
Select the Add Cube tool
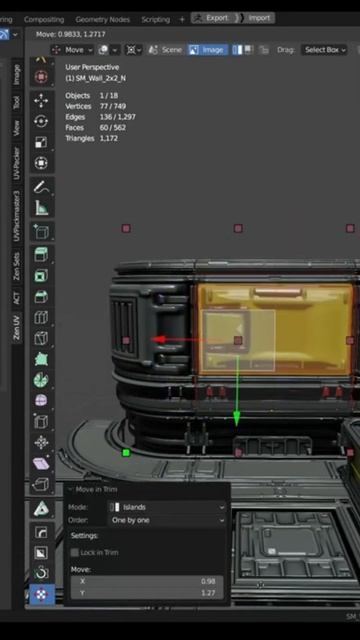(41, 231)
